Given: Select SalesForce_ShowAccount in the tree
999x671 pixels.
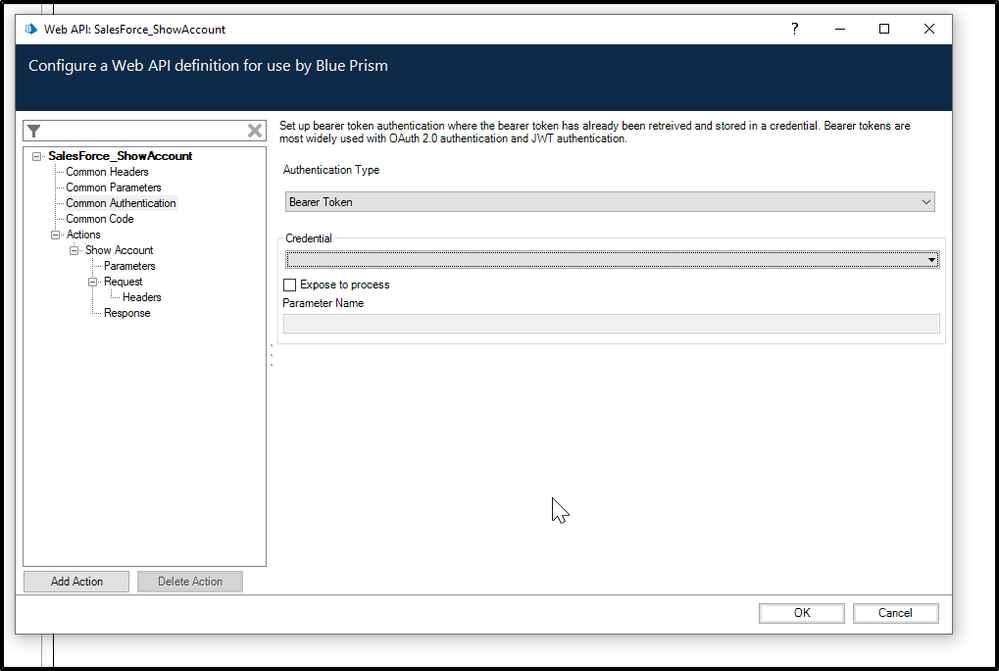Looking at the screenshot, I should tap(120, 156).
